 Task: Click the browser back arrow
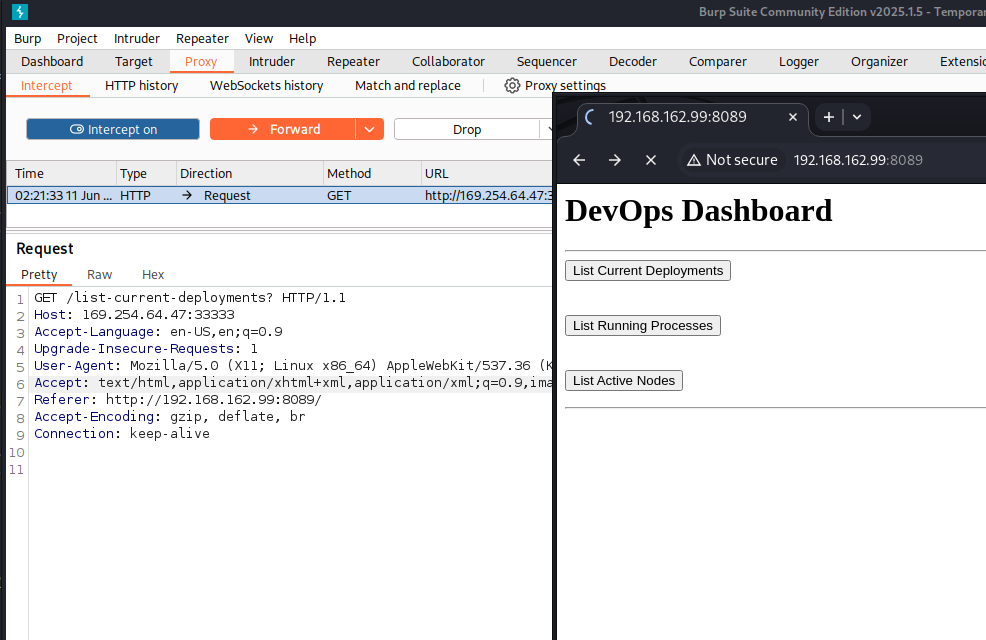click(579, 160)
